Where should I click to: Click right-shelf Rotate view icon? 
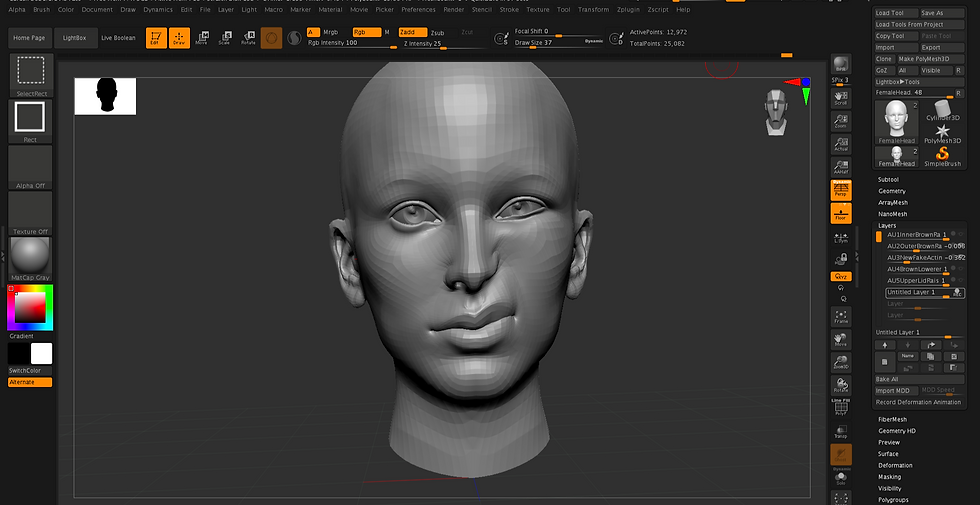pos(841,385)
